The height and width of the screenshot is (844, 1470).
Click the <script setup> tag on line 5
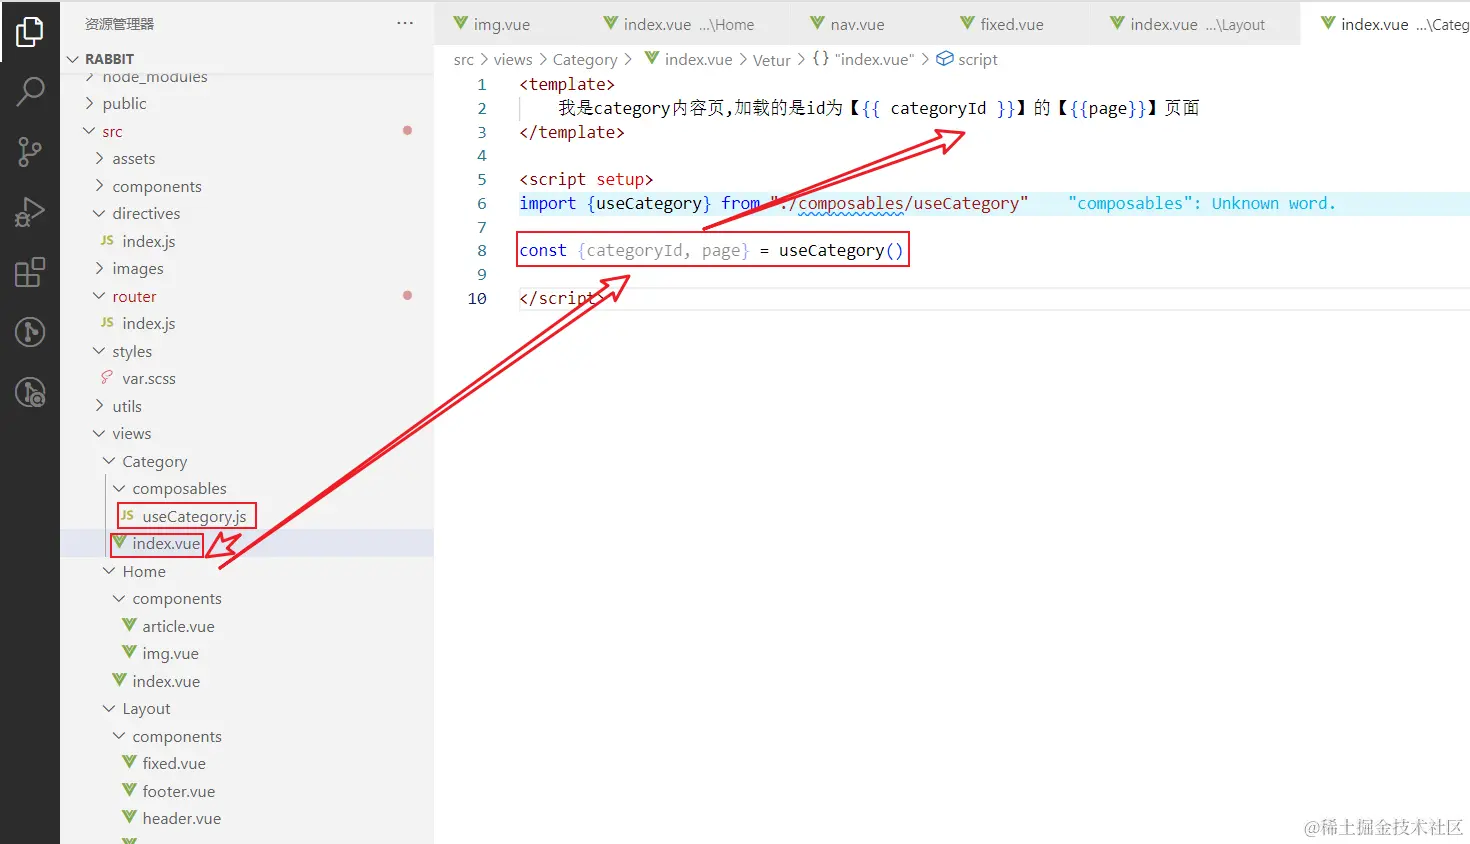click(x=586, y=180)
